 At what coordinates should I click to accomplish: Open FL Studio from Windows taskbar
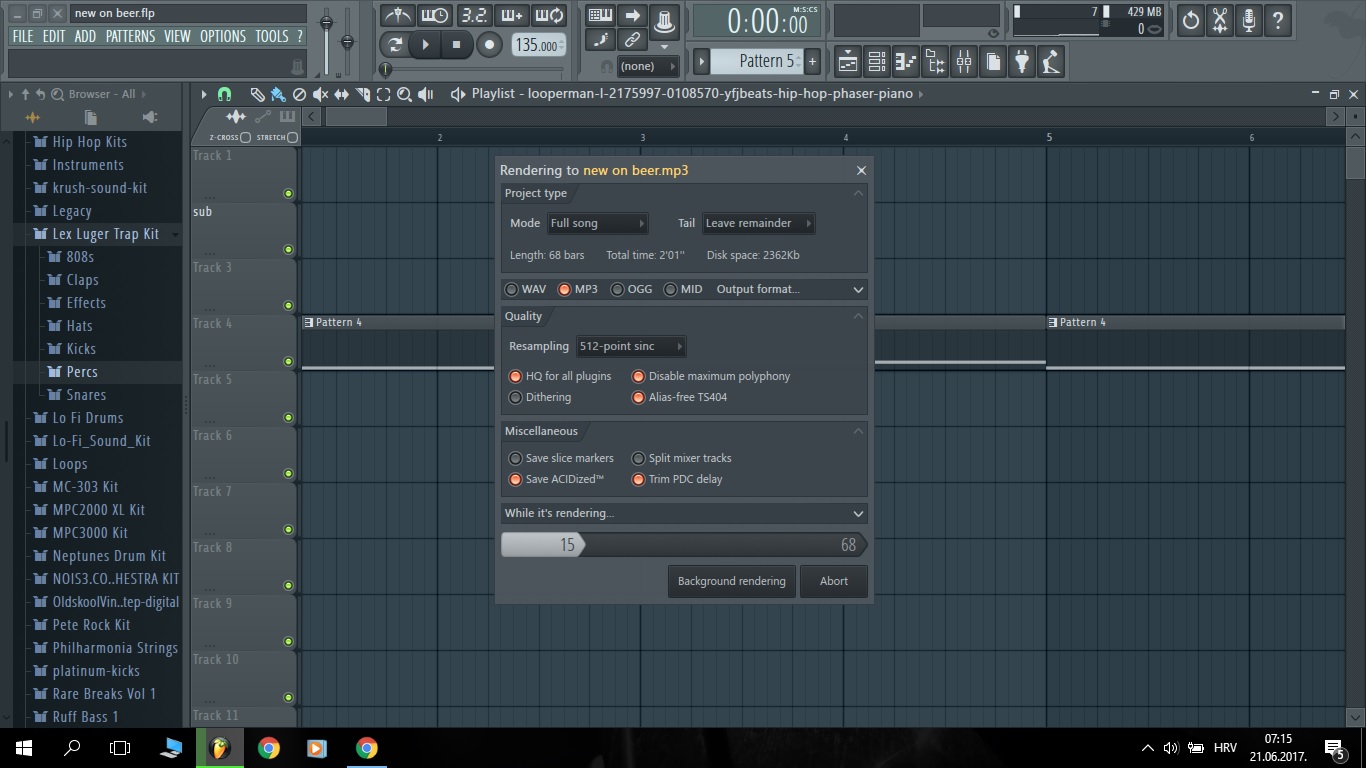pos(219,747)
